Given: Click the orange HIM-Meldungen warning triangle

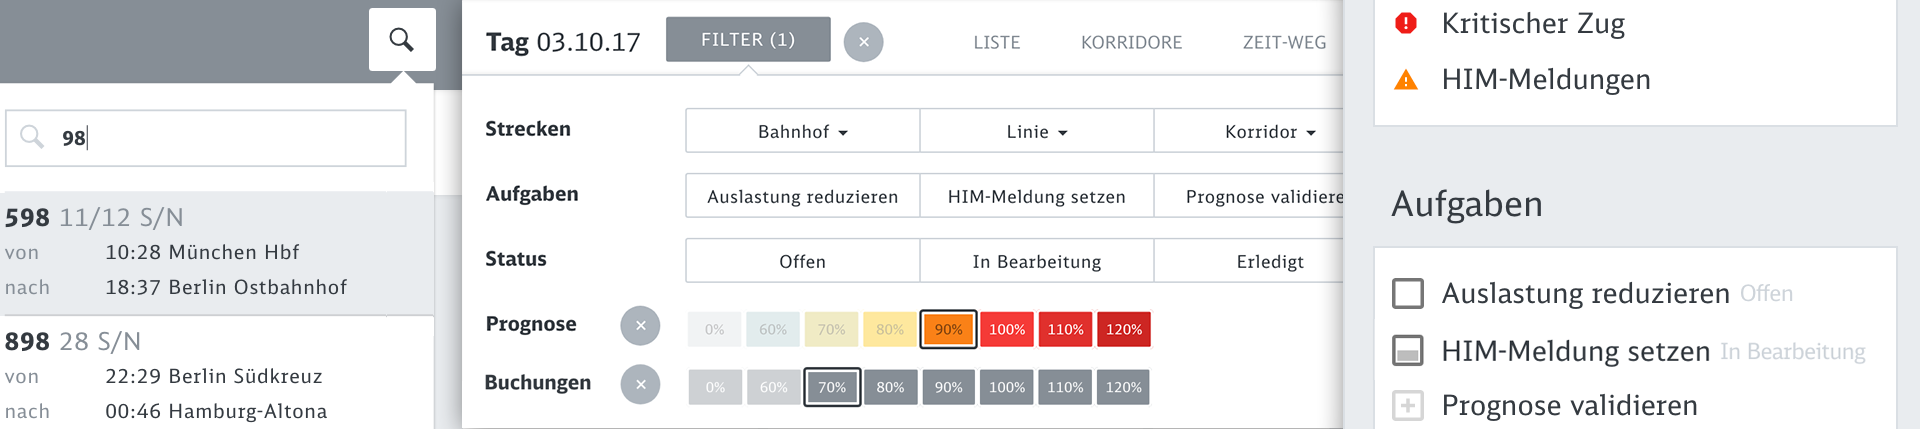Looking at the screenshot, I should pos(1406,80).
